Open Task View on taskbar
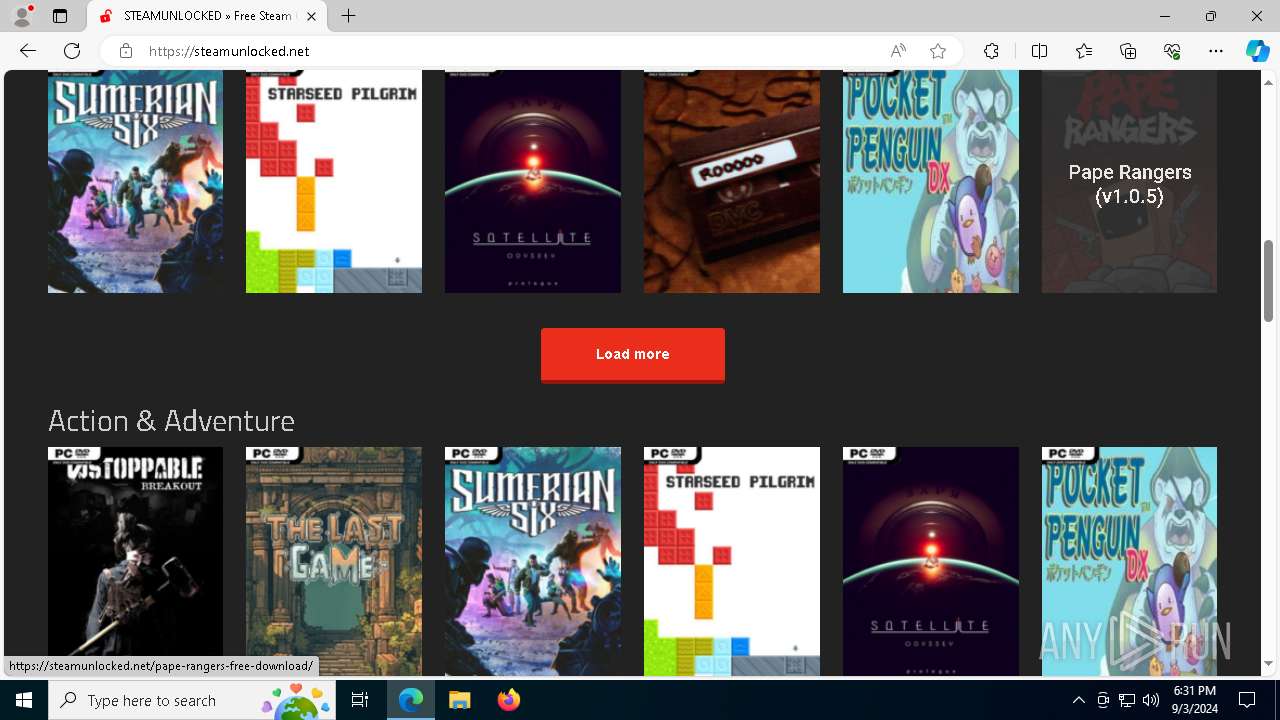The width and height of the screenshot is (1280, 720). click(x=361, y=700)
